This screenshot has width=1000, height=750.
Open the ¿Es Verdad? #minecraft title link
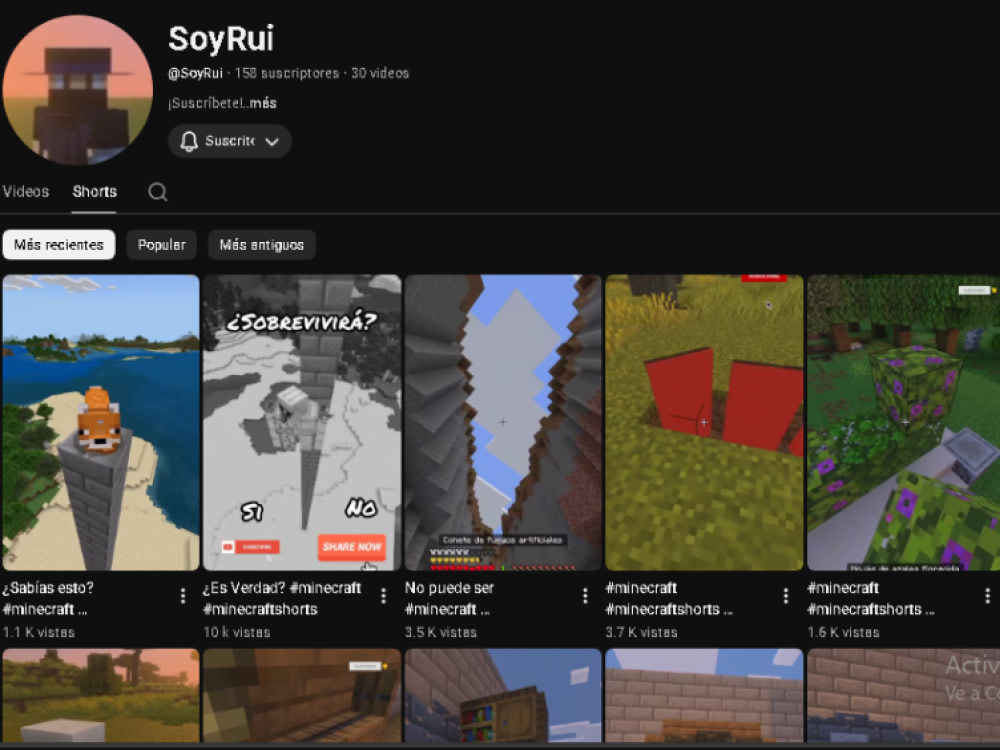click(282, 598)
